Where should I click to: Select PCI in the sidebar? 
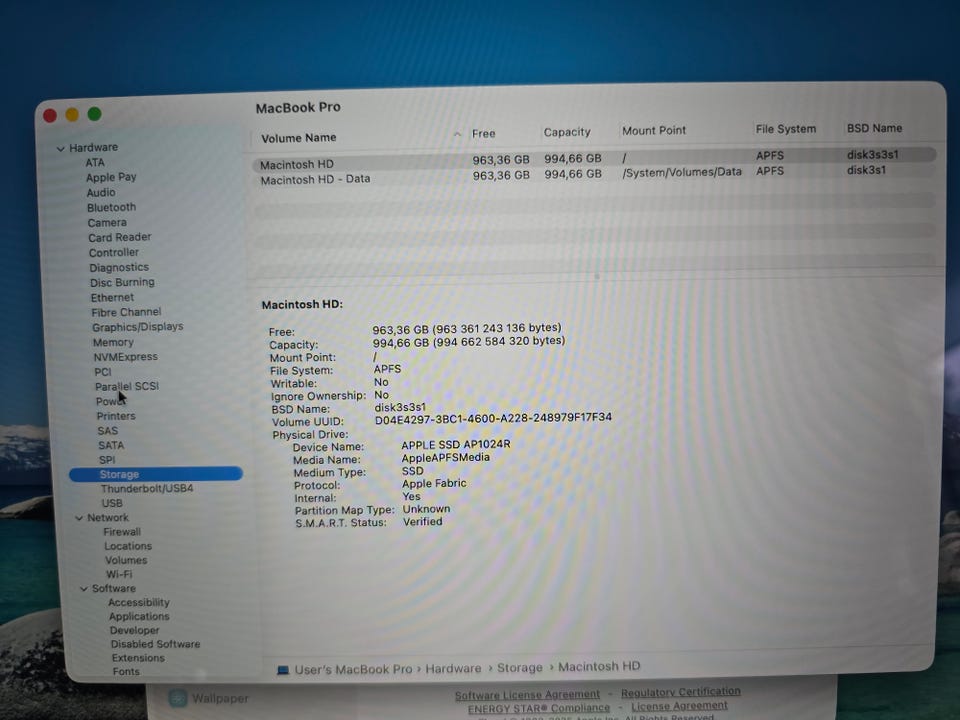pyautogui.click(x=103, y=372)
